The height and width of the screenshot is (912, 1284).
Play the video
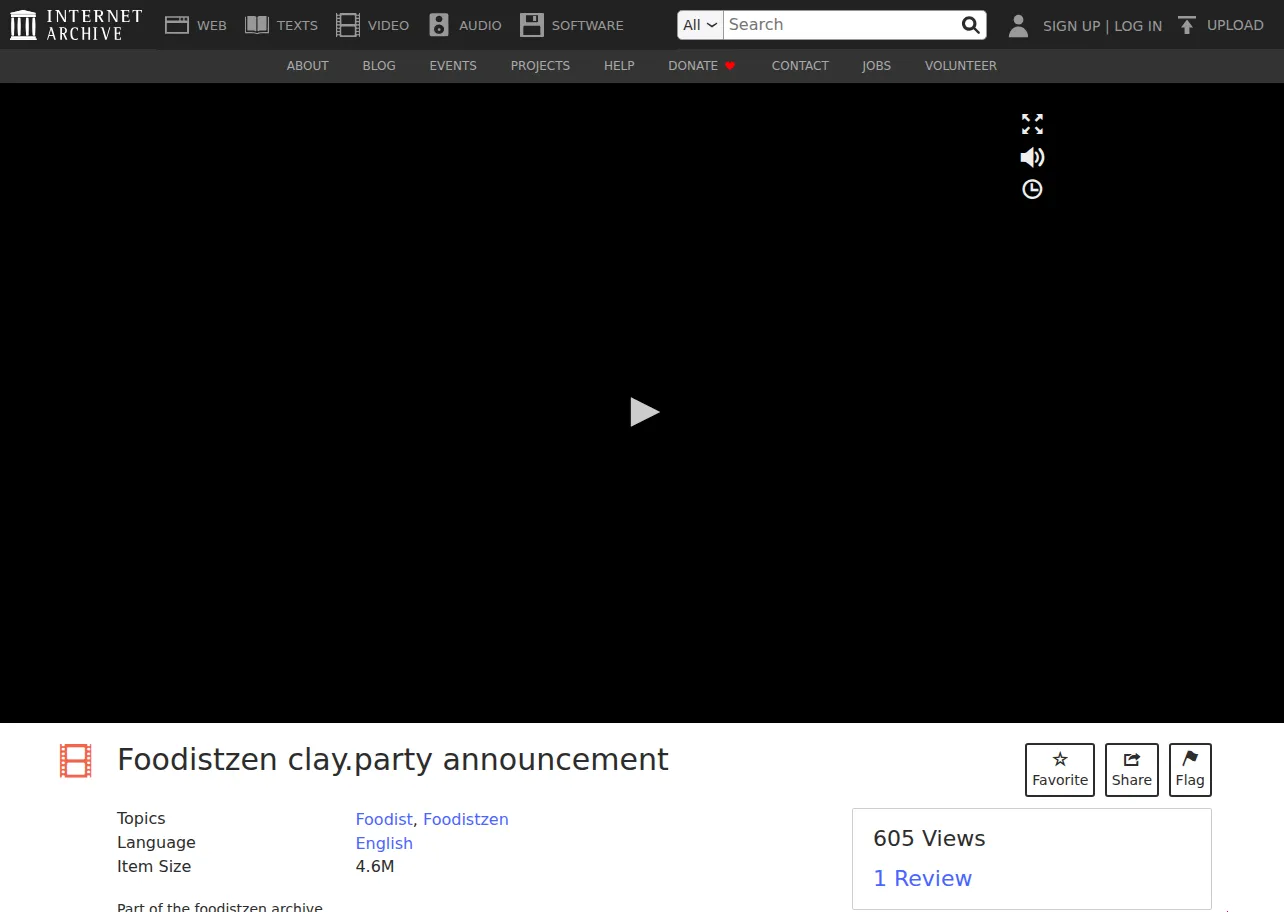click(x=644, y=412)
